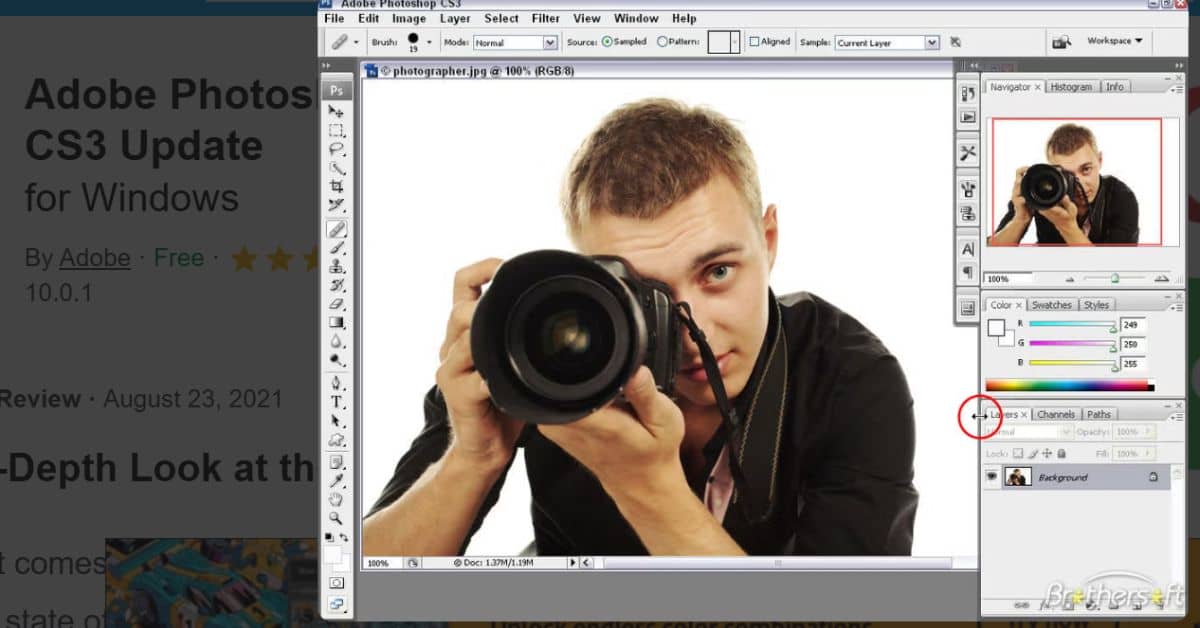Open the Layer menu
1200x628 pixels.
pos(455,18)
